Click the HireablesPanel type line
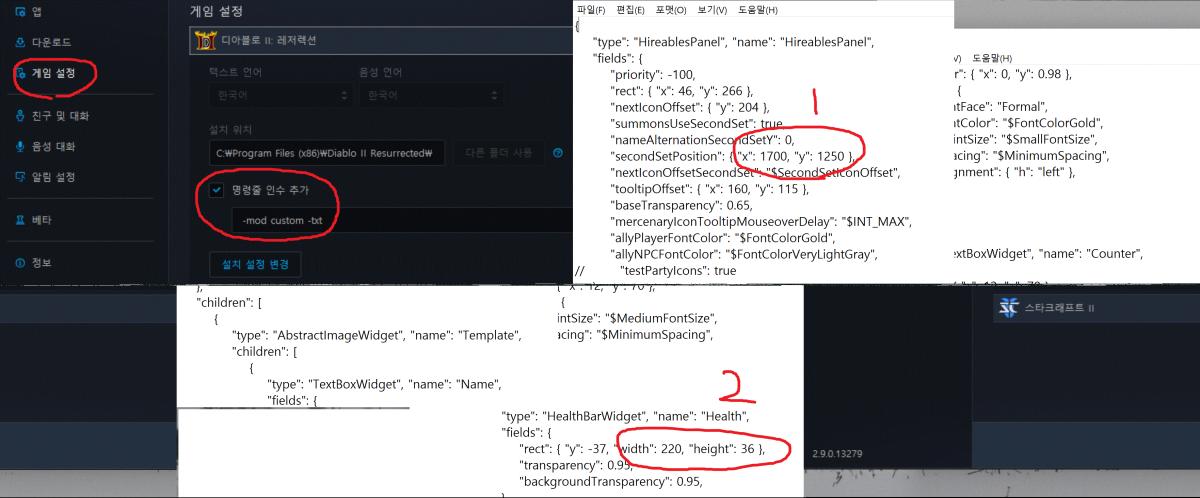The image size is (1200, 498). point(734,41)
